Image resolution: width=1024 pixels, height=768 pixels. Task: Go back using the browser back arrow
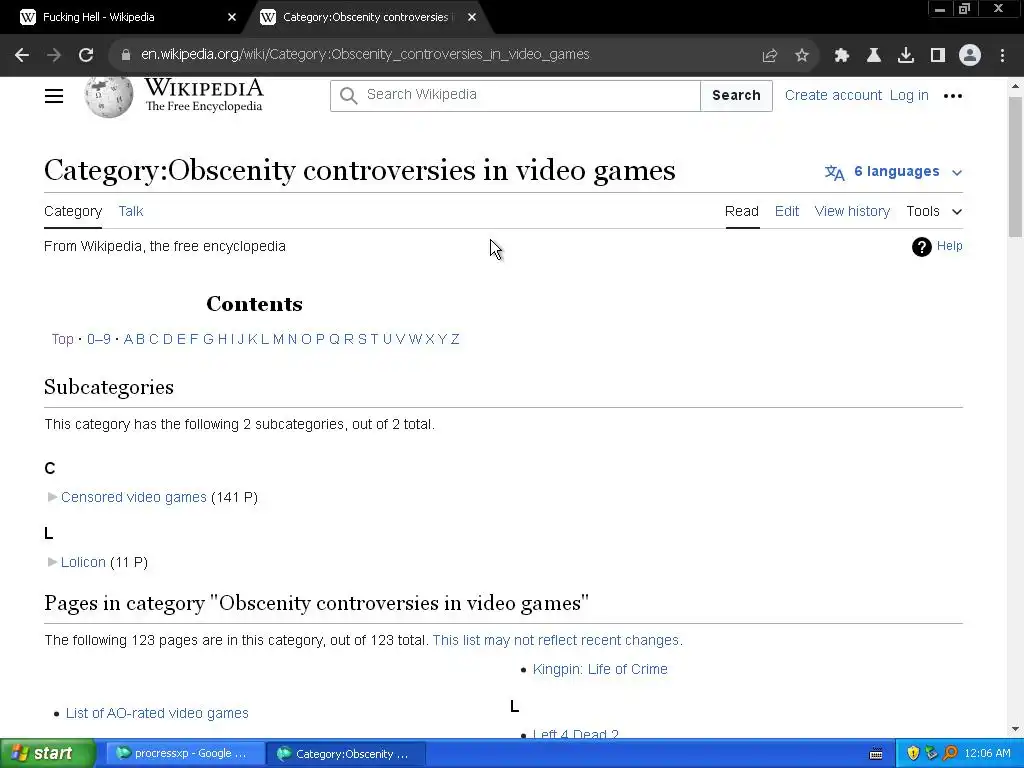22,55
